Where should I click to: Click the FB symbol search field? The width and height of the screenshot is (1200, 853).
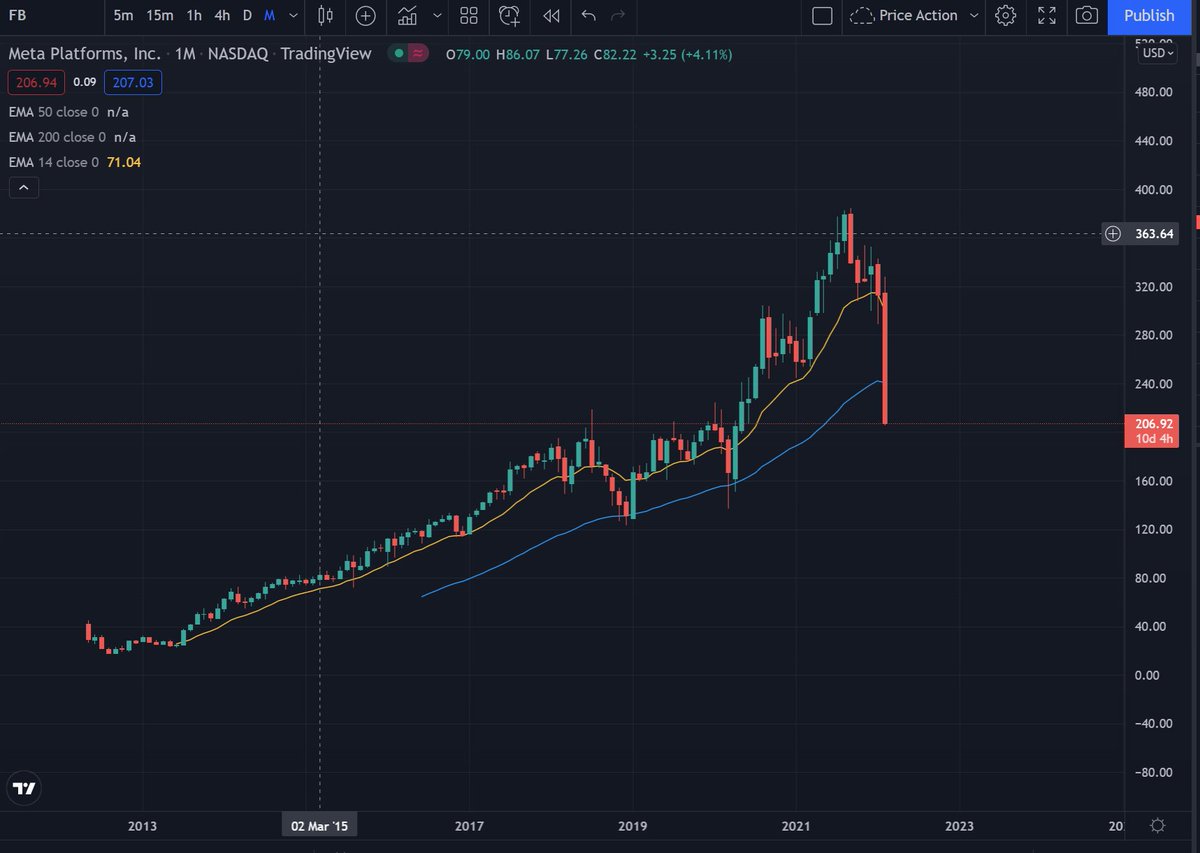pyautogui.click(x=50, y=15)
